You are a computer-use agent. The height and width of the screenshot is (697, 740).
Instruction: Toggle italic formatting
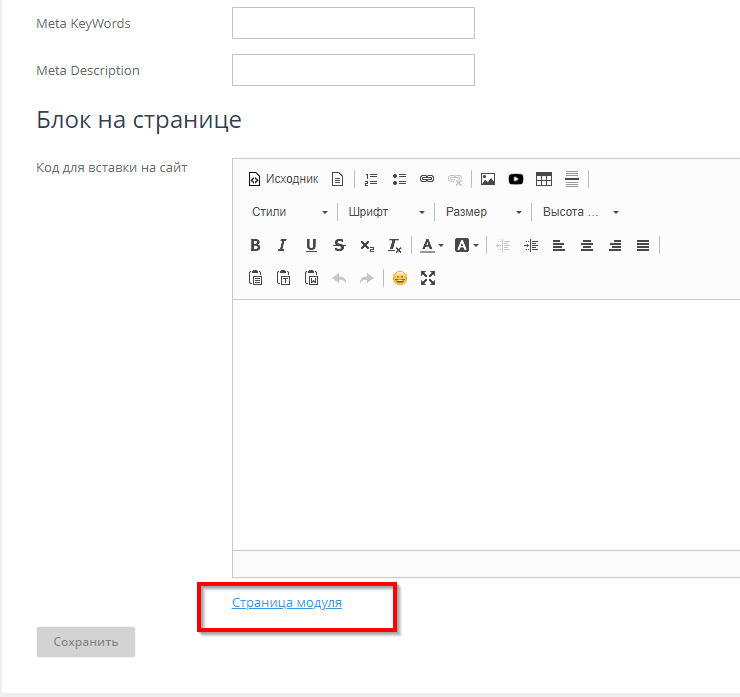tap(283, 245)
